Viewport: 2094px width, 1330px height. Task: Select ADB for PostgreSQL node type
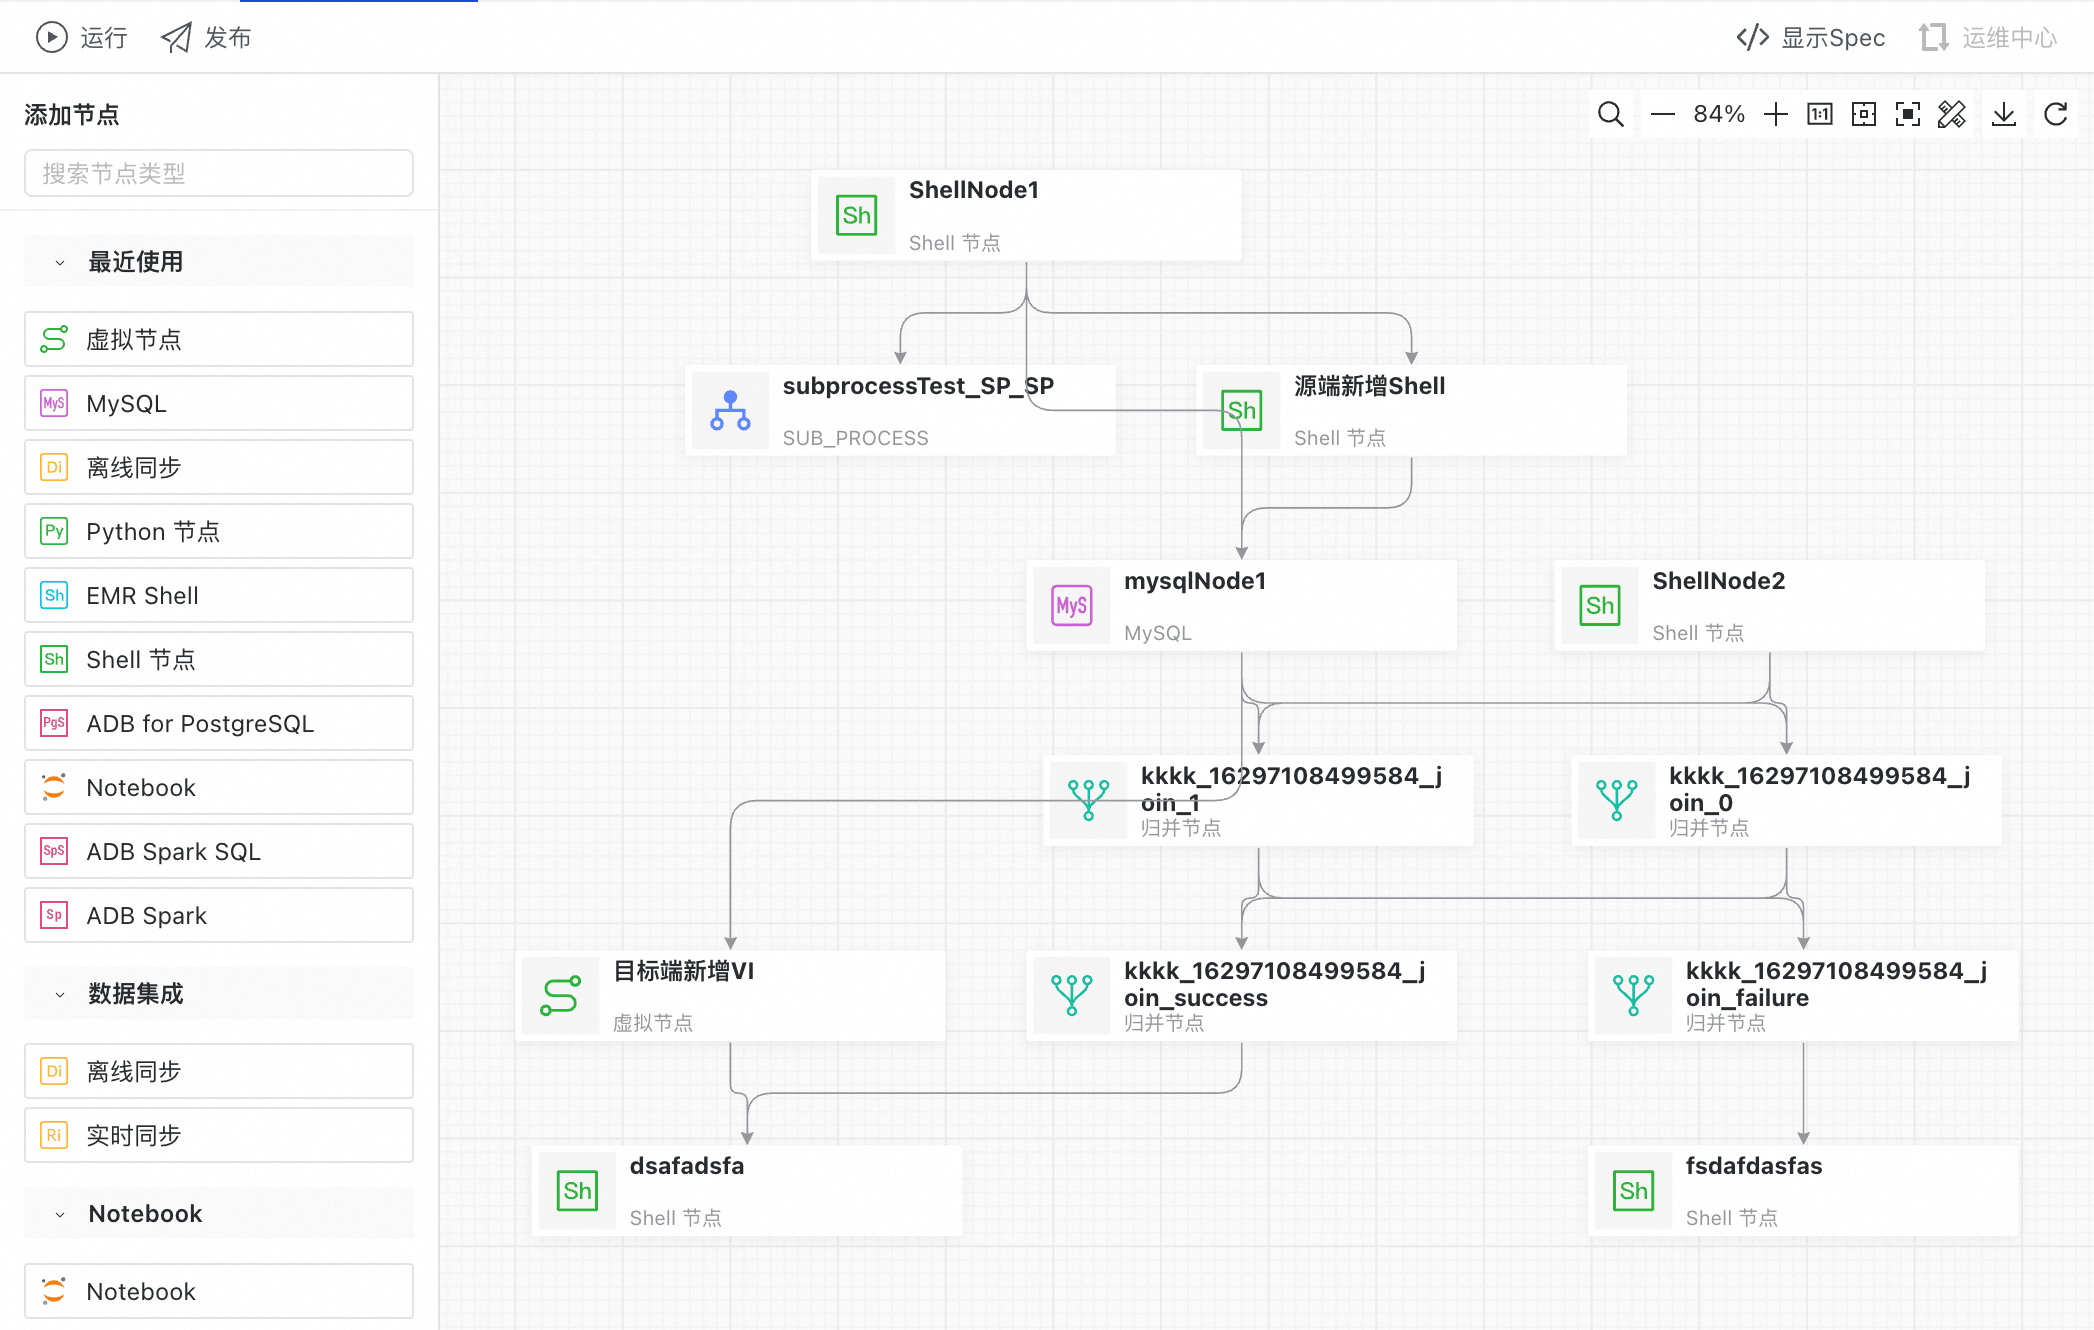pyautogui.click(x=218, y=723)
